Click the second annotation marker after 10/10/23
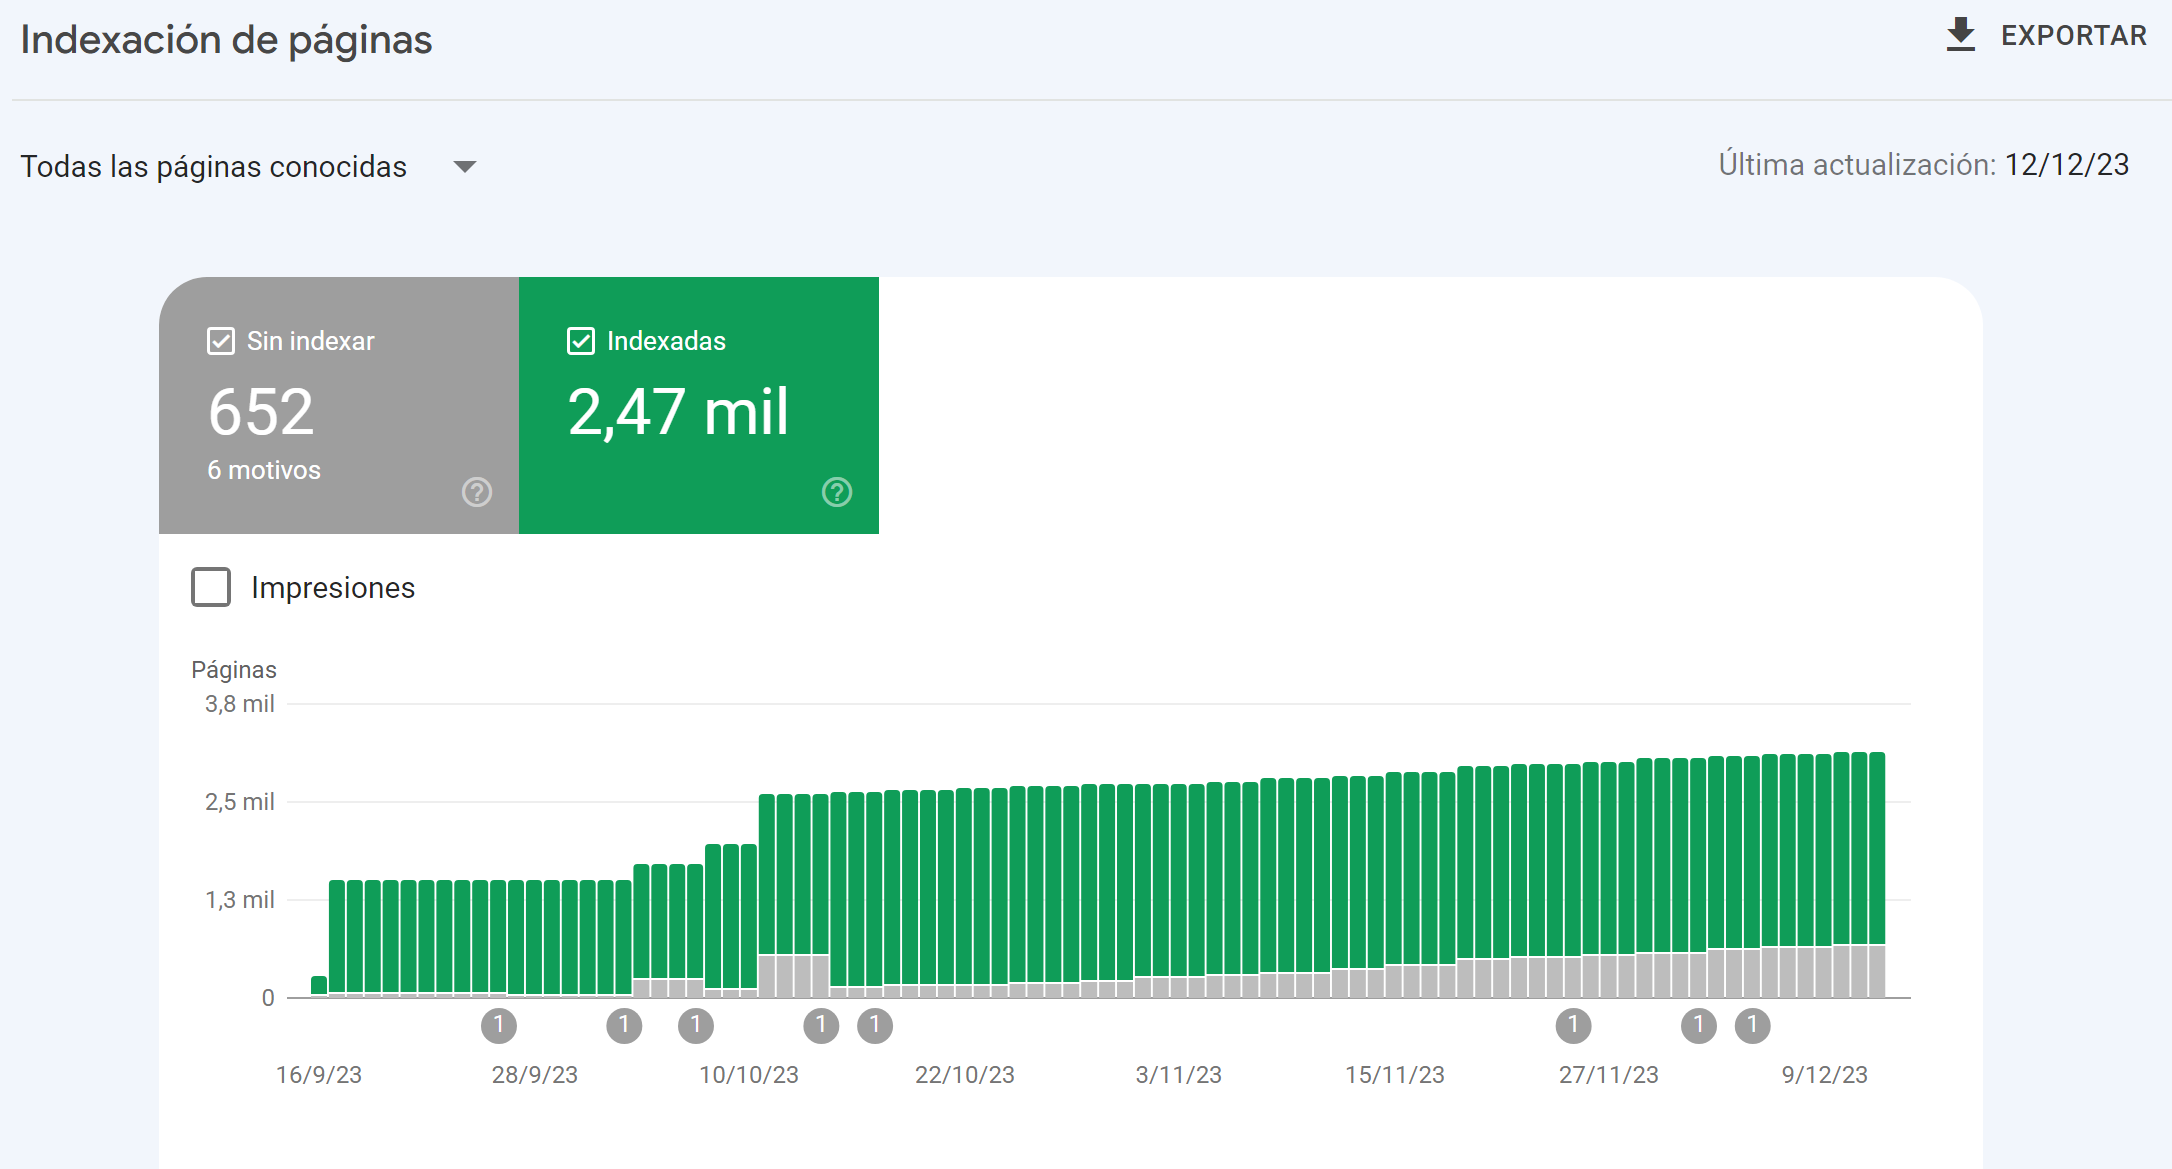Viewport: 2172px width, 1169px height. point(875,1025)
